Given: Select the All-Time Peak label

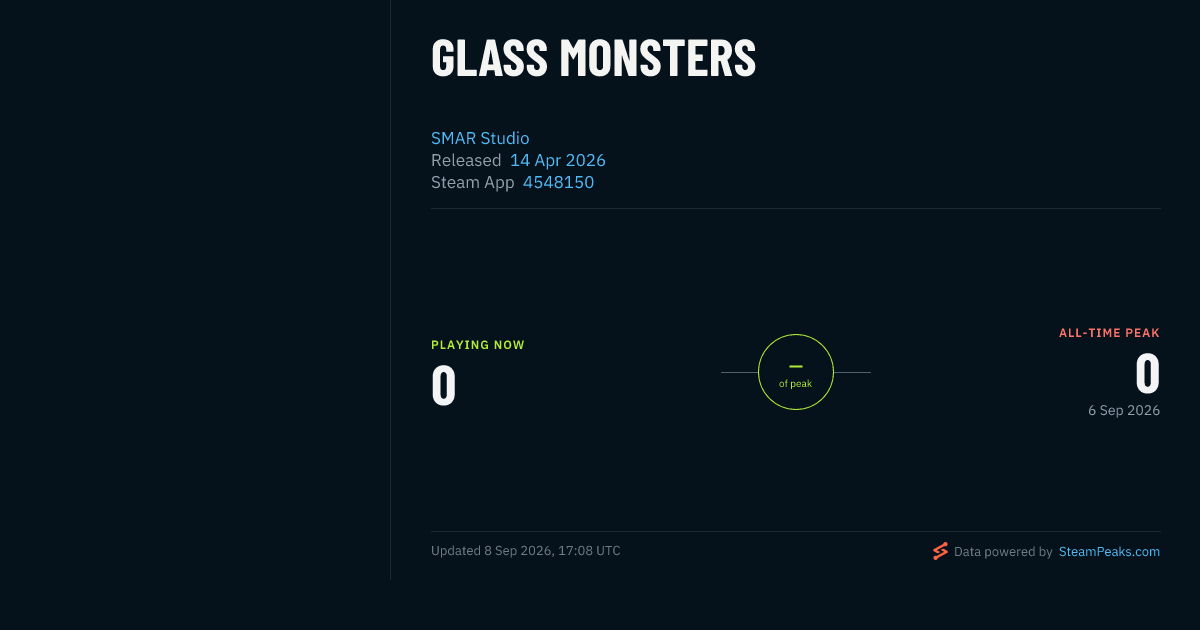Looking at the screenshot, I should point(1109,333).
